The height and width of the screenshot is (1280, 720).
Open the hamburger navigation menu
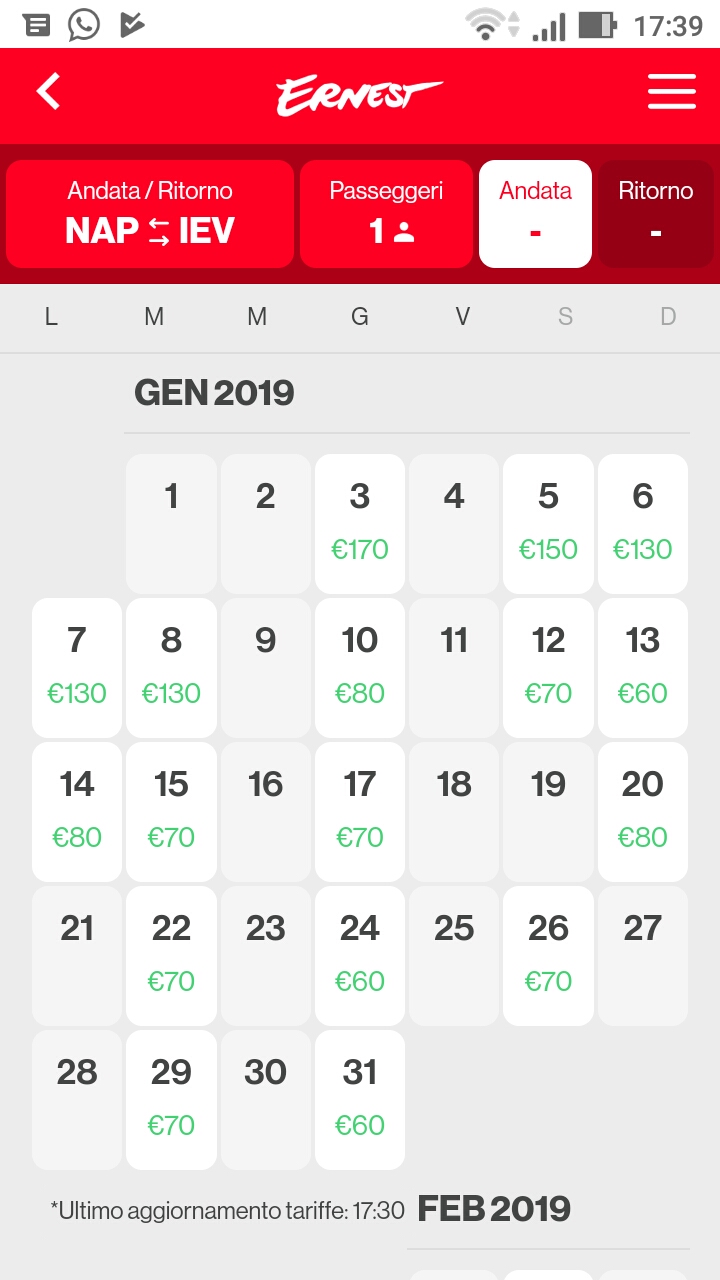[671, 92]
